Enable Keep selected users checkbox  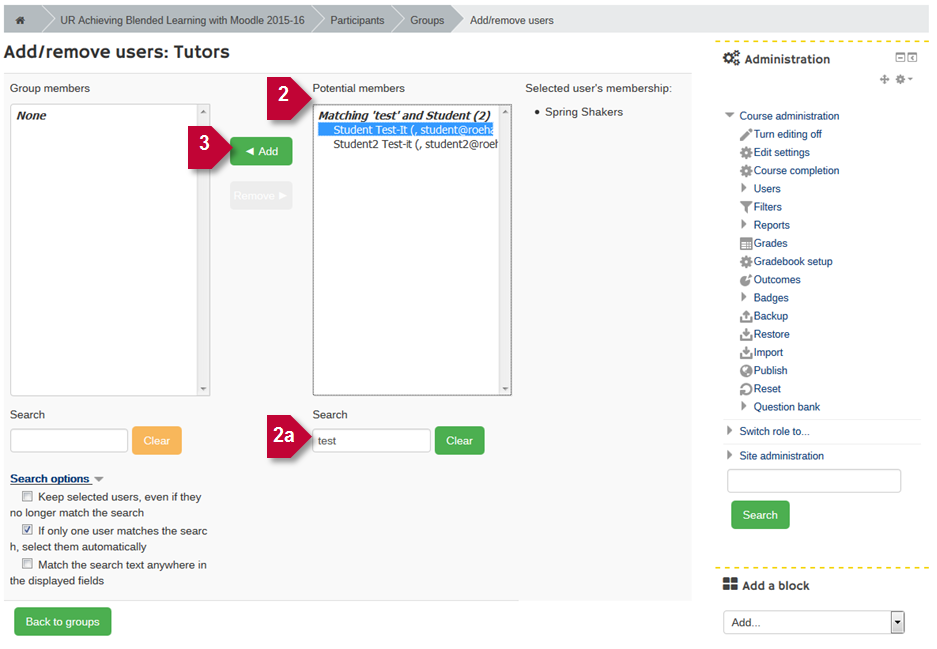coord(27,496)
